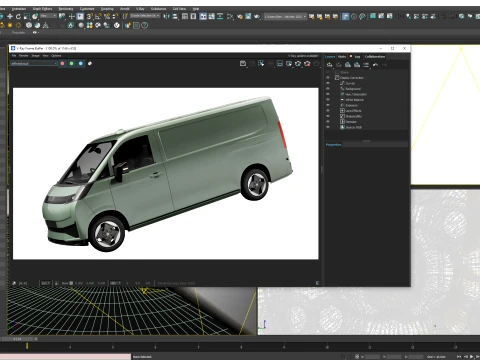Activate region render cursor in Frame Buffer
This screenshot has height=360, width=480.
click(261, 63)
